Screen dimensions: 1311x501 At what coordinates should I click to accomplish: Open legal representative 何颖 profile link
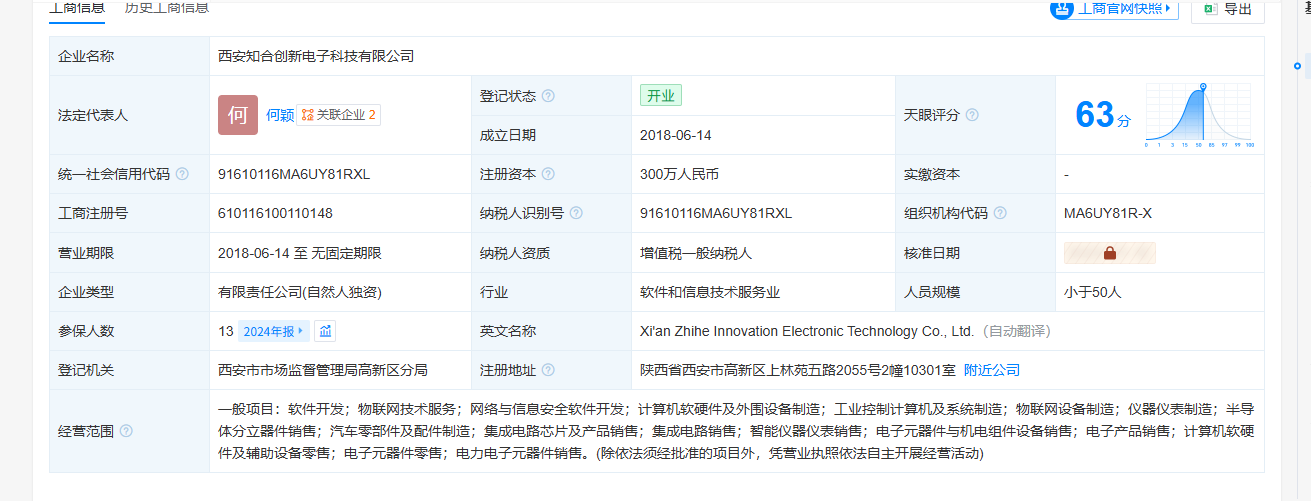(x=280, y=115)
